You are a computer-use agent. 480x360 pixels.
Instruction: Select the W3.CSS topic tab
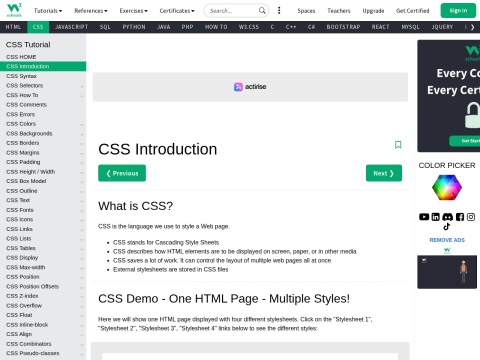click(x=249, y=27)
